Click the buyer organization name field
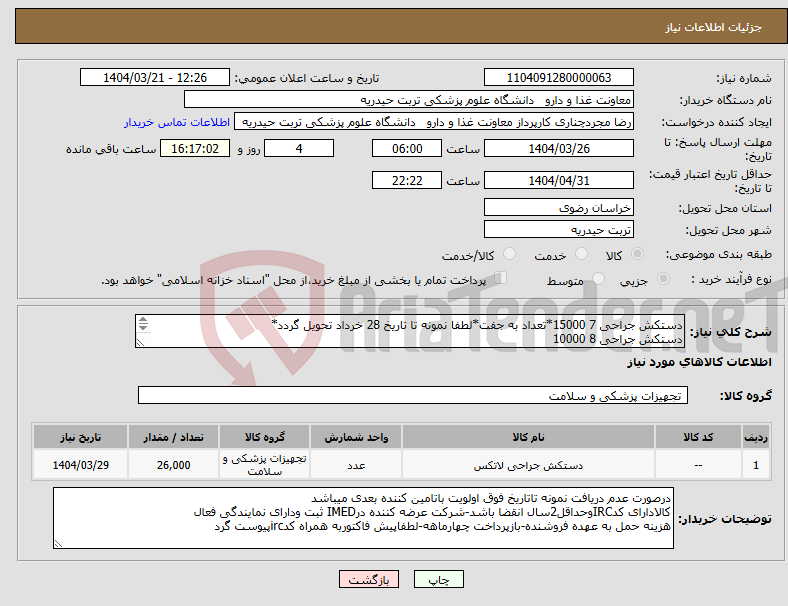This screenshot has width=788, height=606. [x=409, y=99]
